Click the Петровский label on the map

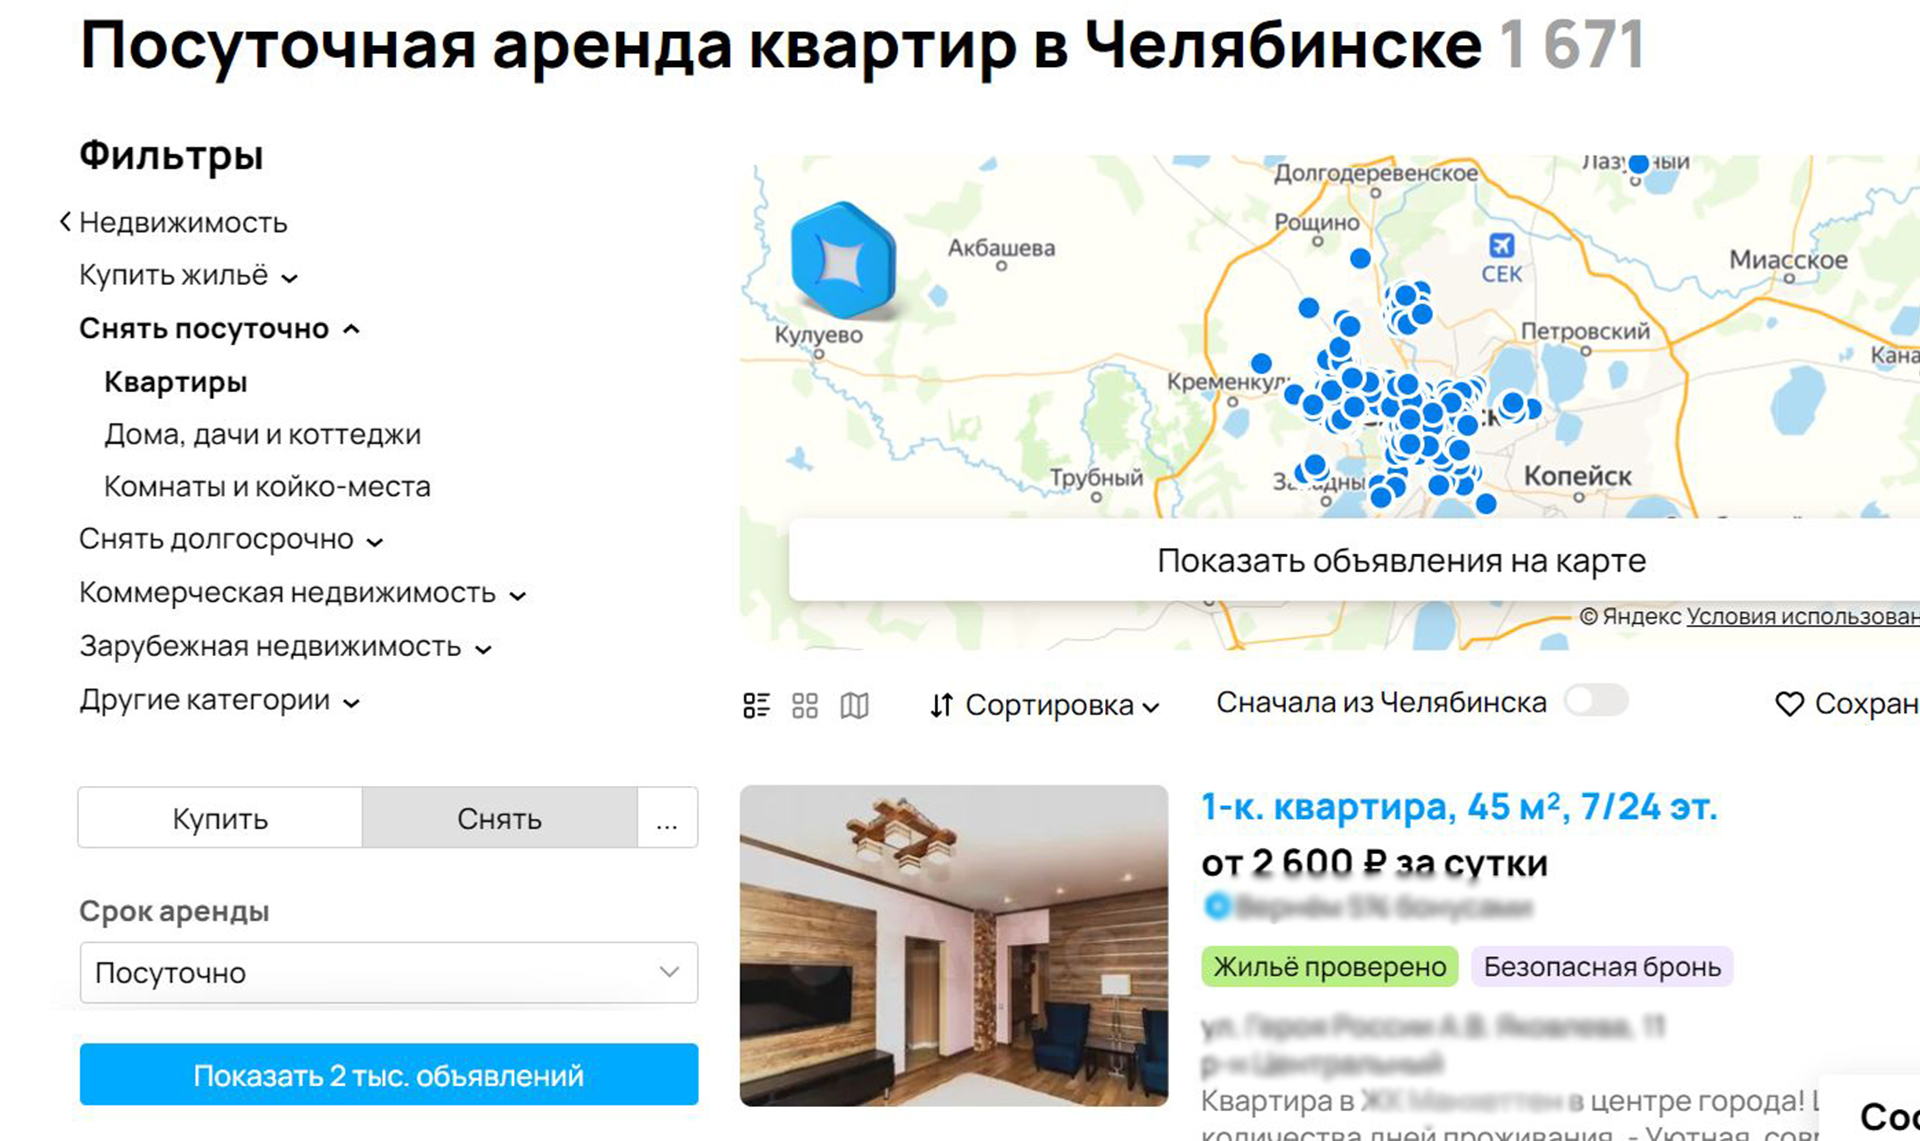1585,331
